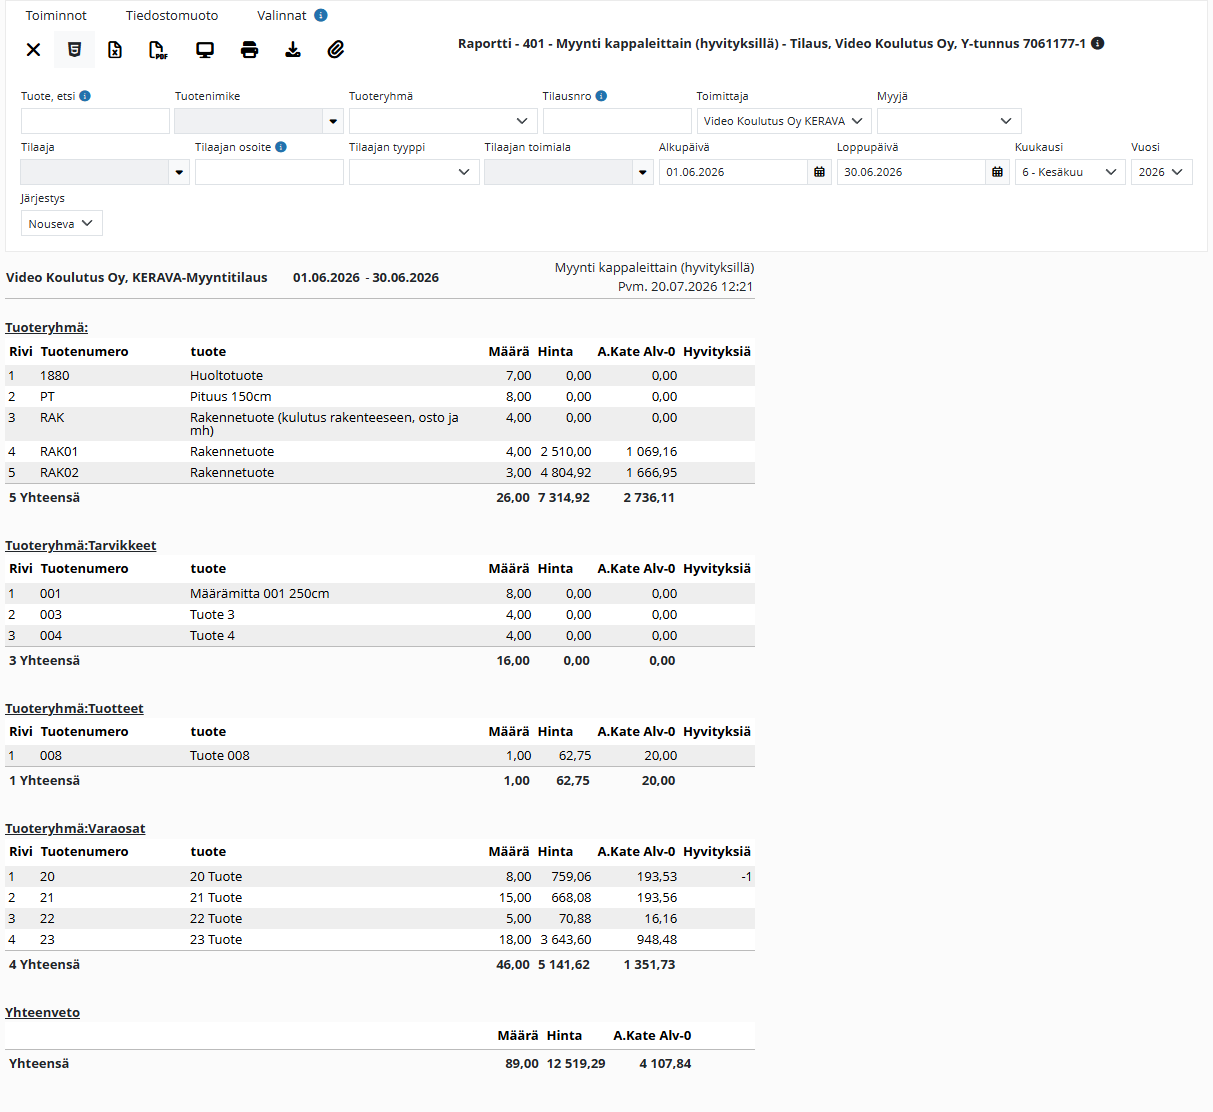1213x1112 pixels.
Task: Attach file using the paperclip icon
Action: [x=336, y=50]
